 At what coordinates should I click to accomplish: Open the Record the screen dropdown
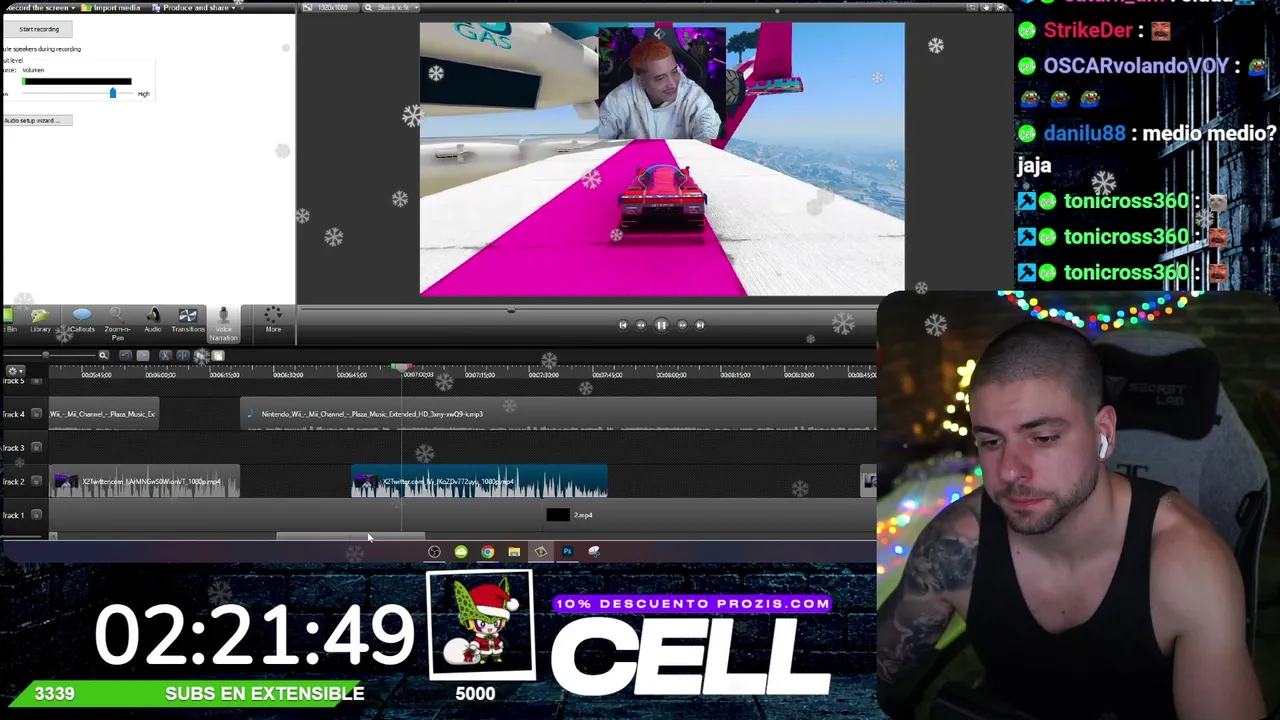click(38, 8)
